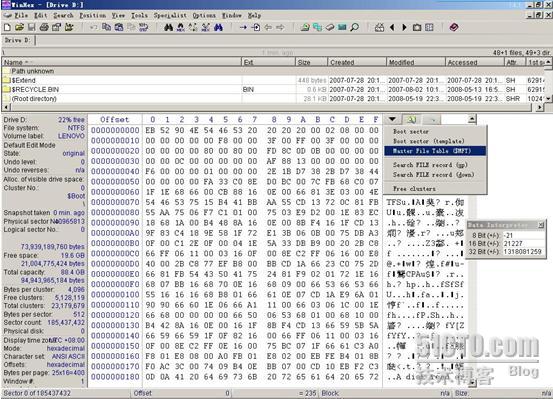Click the Find Text binoculars icon
This screenshot has height=399, width=553.
169,27
